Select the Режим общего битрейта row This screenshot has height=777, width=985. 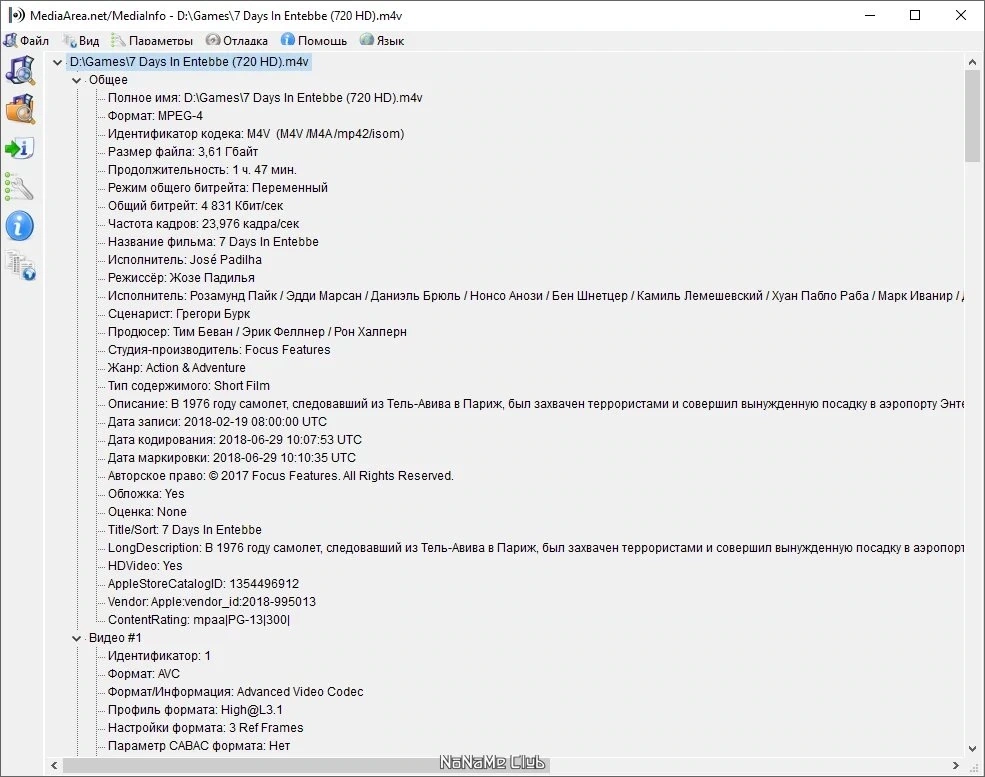pyautogui.click(x=217, y=188)
